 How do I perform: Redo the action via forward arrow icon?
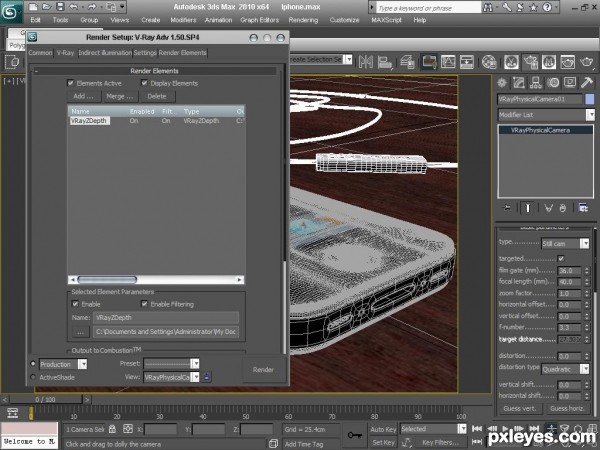(x=92, y=7)
